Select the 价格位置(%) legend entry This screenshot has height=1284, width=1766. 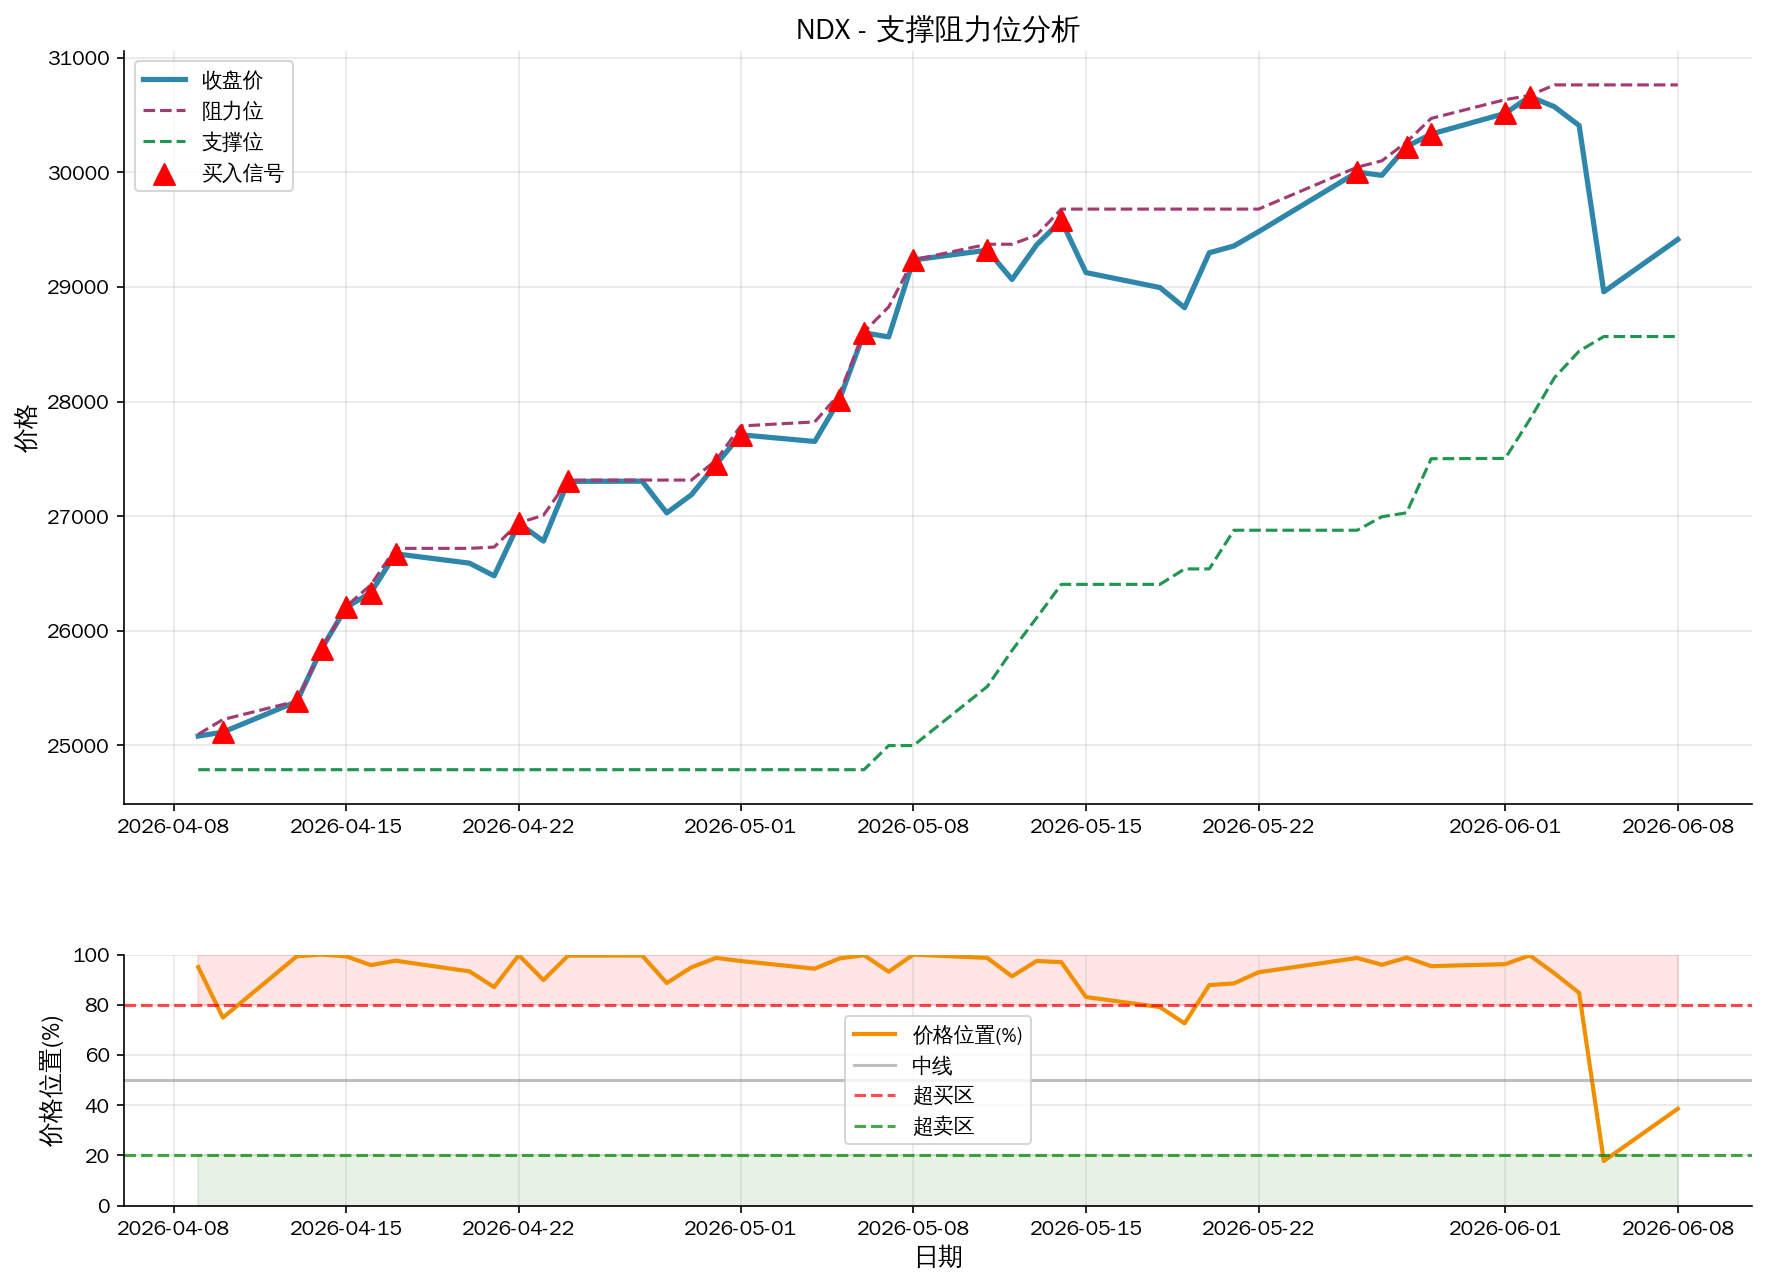point(938,1035)
